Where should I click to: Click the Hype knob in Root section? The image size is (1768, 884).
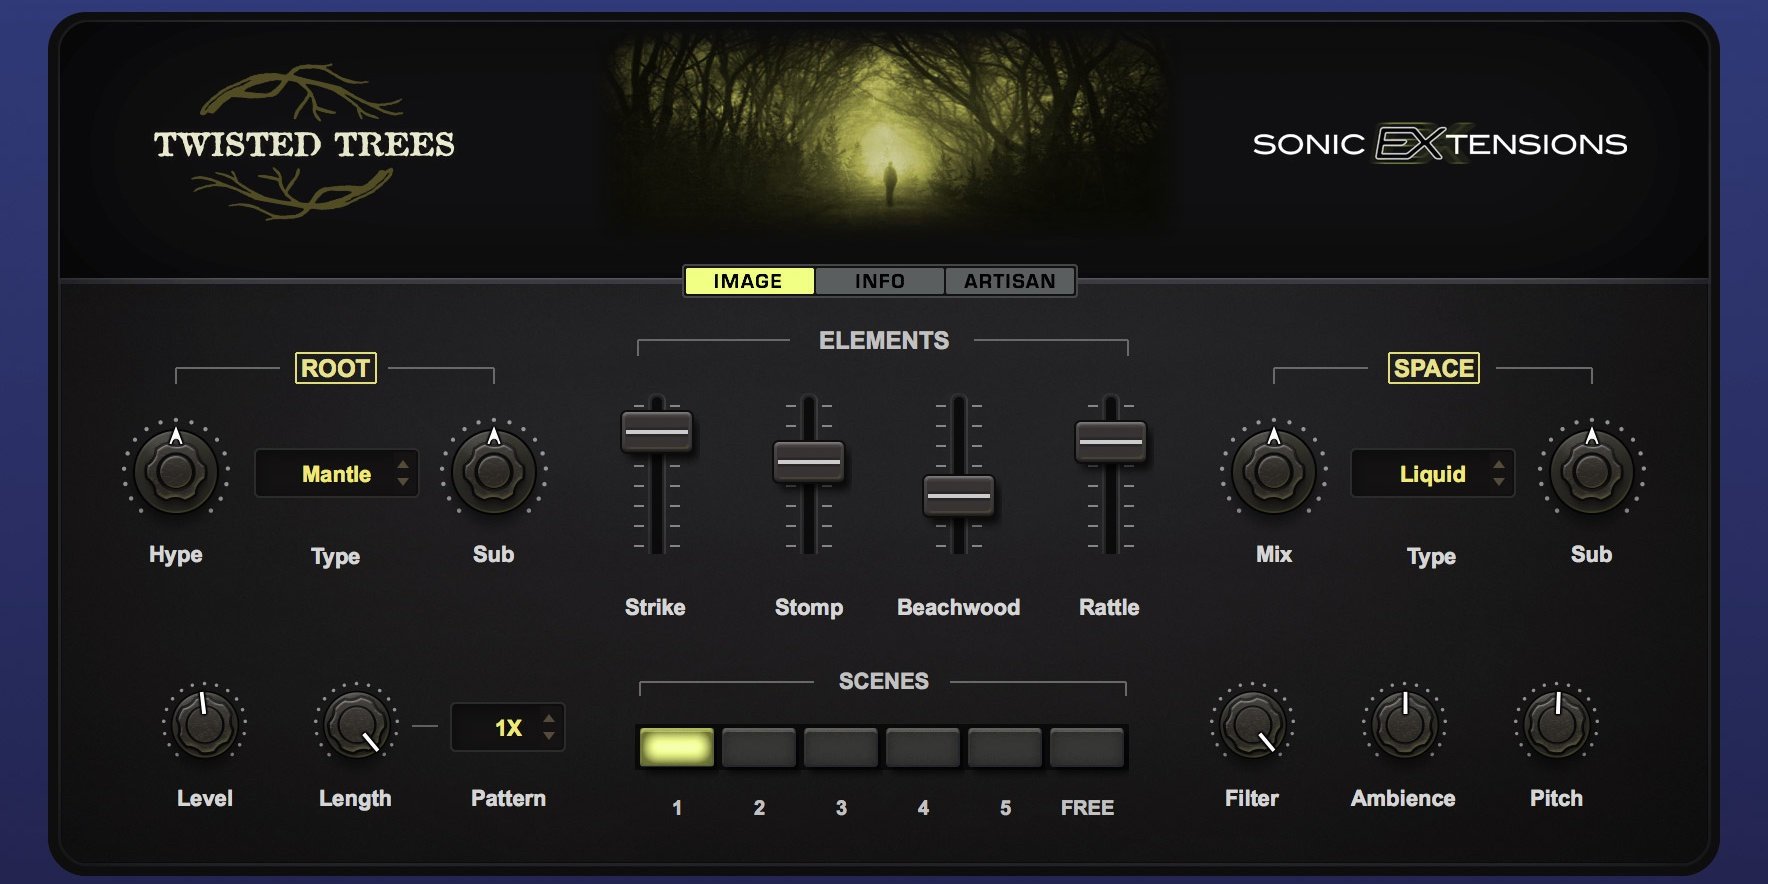(176, 471)
